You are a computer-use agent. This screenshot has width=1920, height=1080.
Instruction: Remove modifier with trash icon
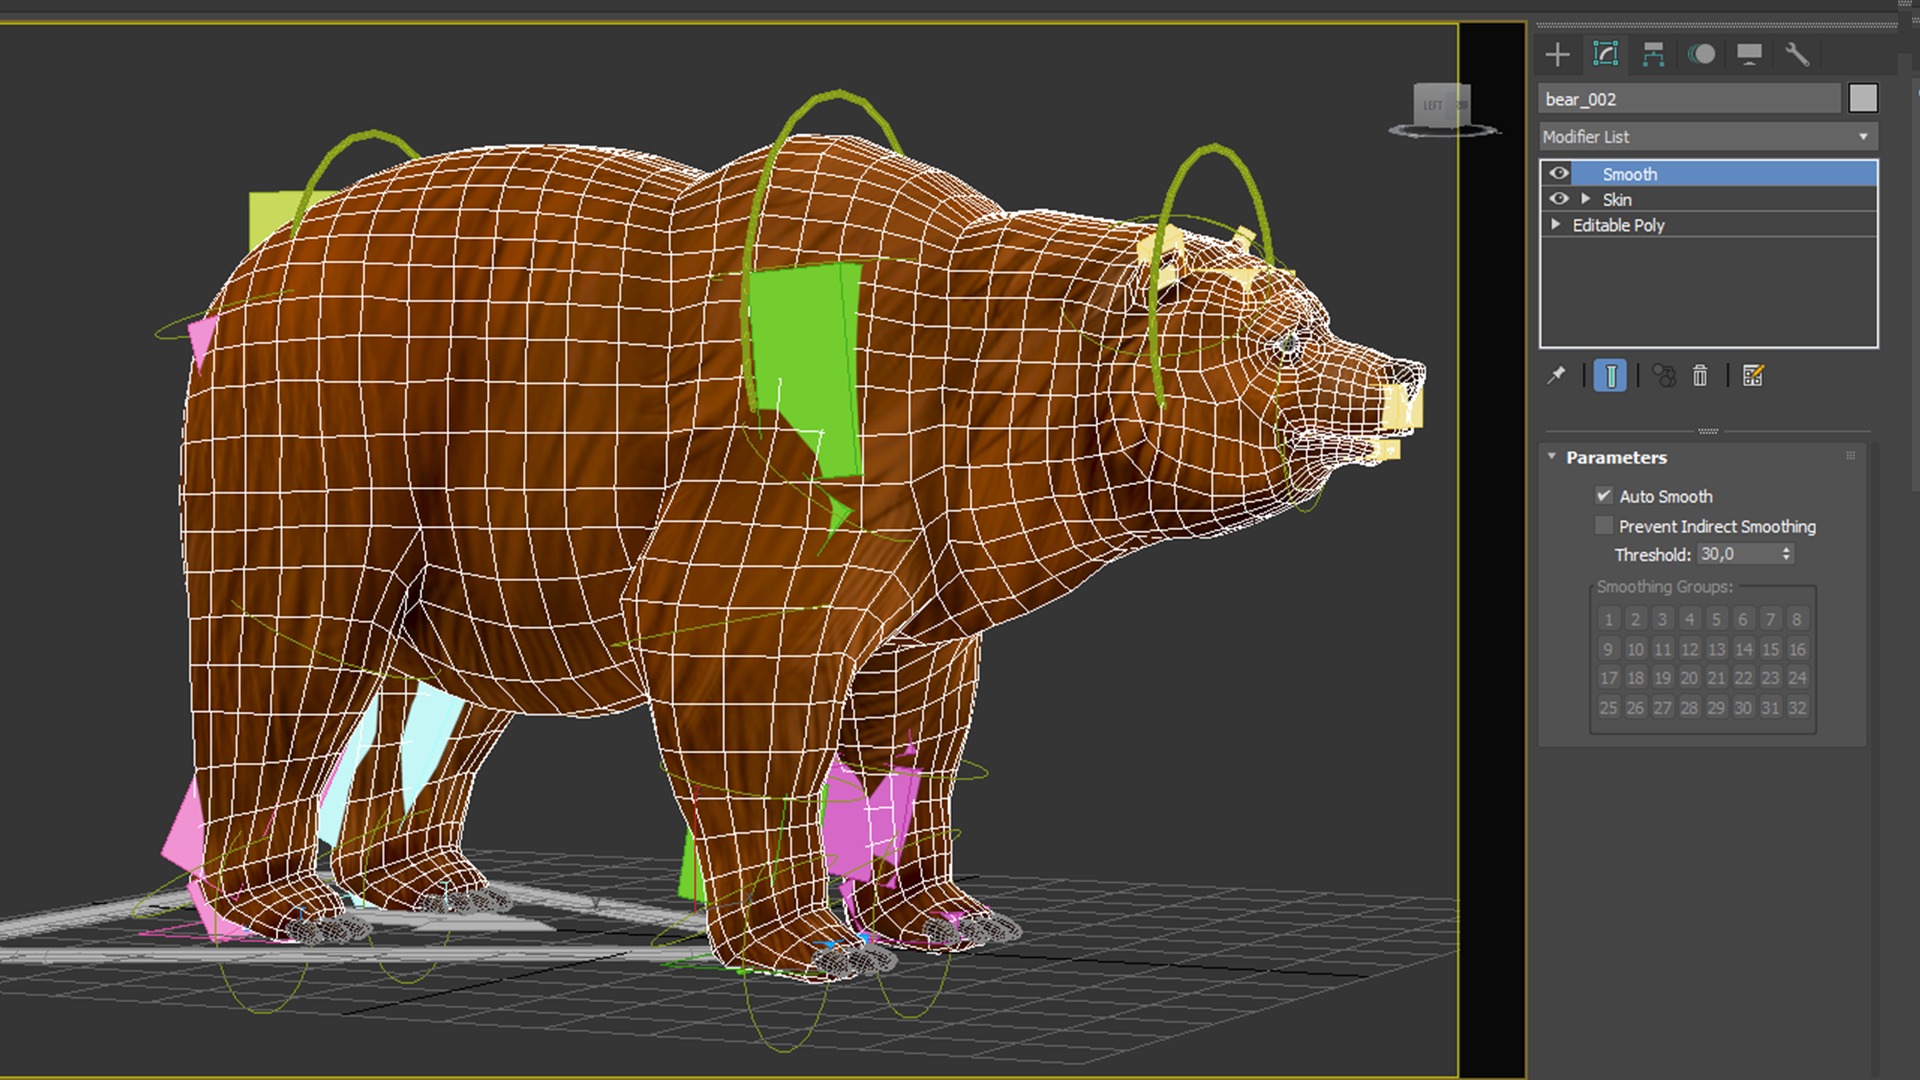coord(1700,376)
